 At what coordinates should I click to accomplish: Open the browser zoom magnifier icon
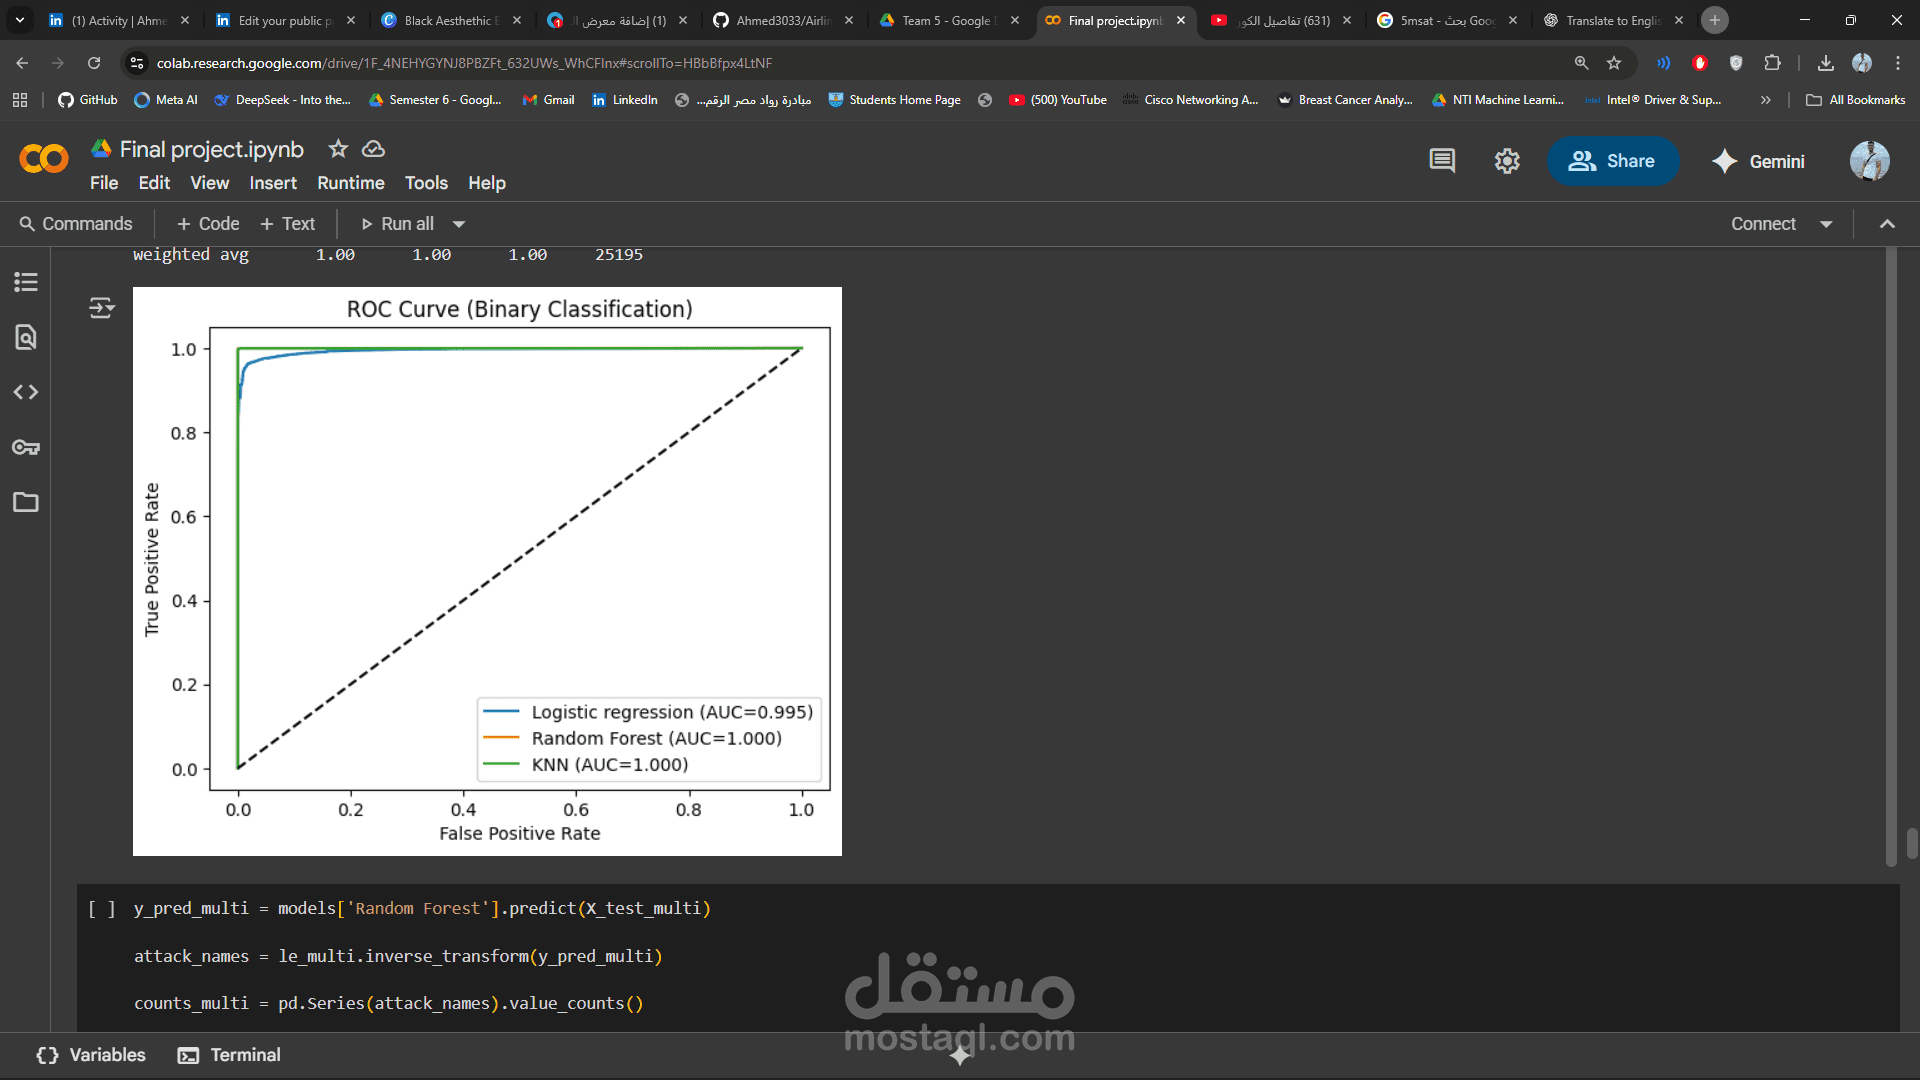(1581, 63)
